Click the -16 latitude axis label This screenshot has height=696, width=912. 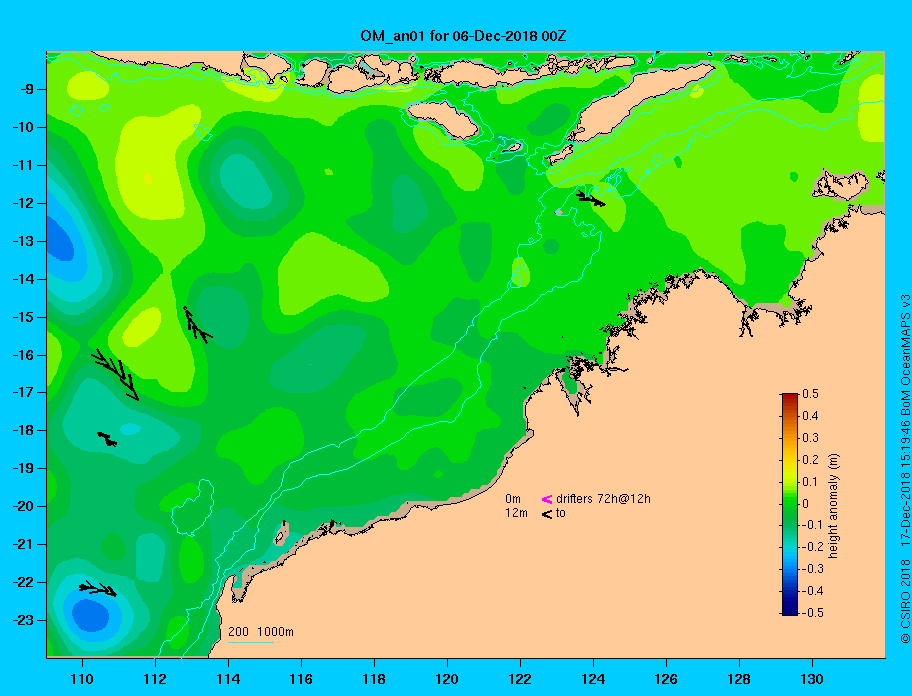(22, 355)
